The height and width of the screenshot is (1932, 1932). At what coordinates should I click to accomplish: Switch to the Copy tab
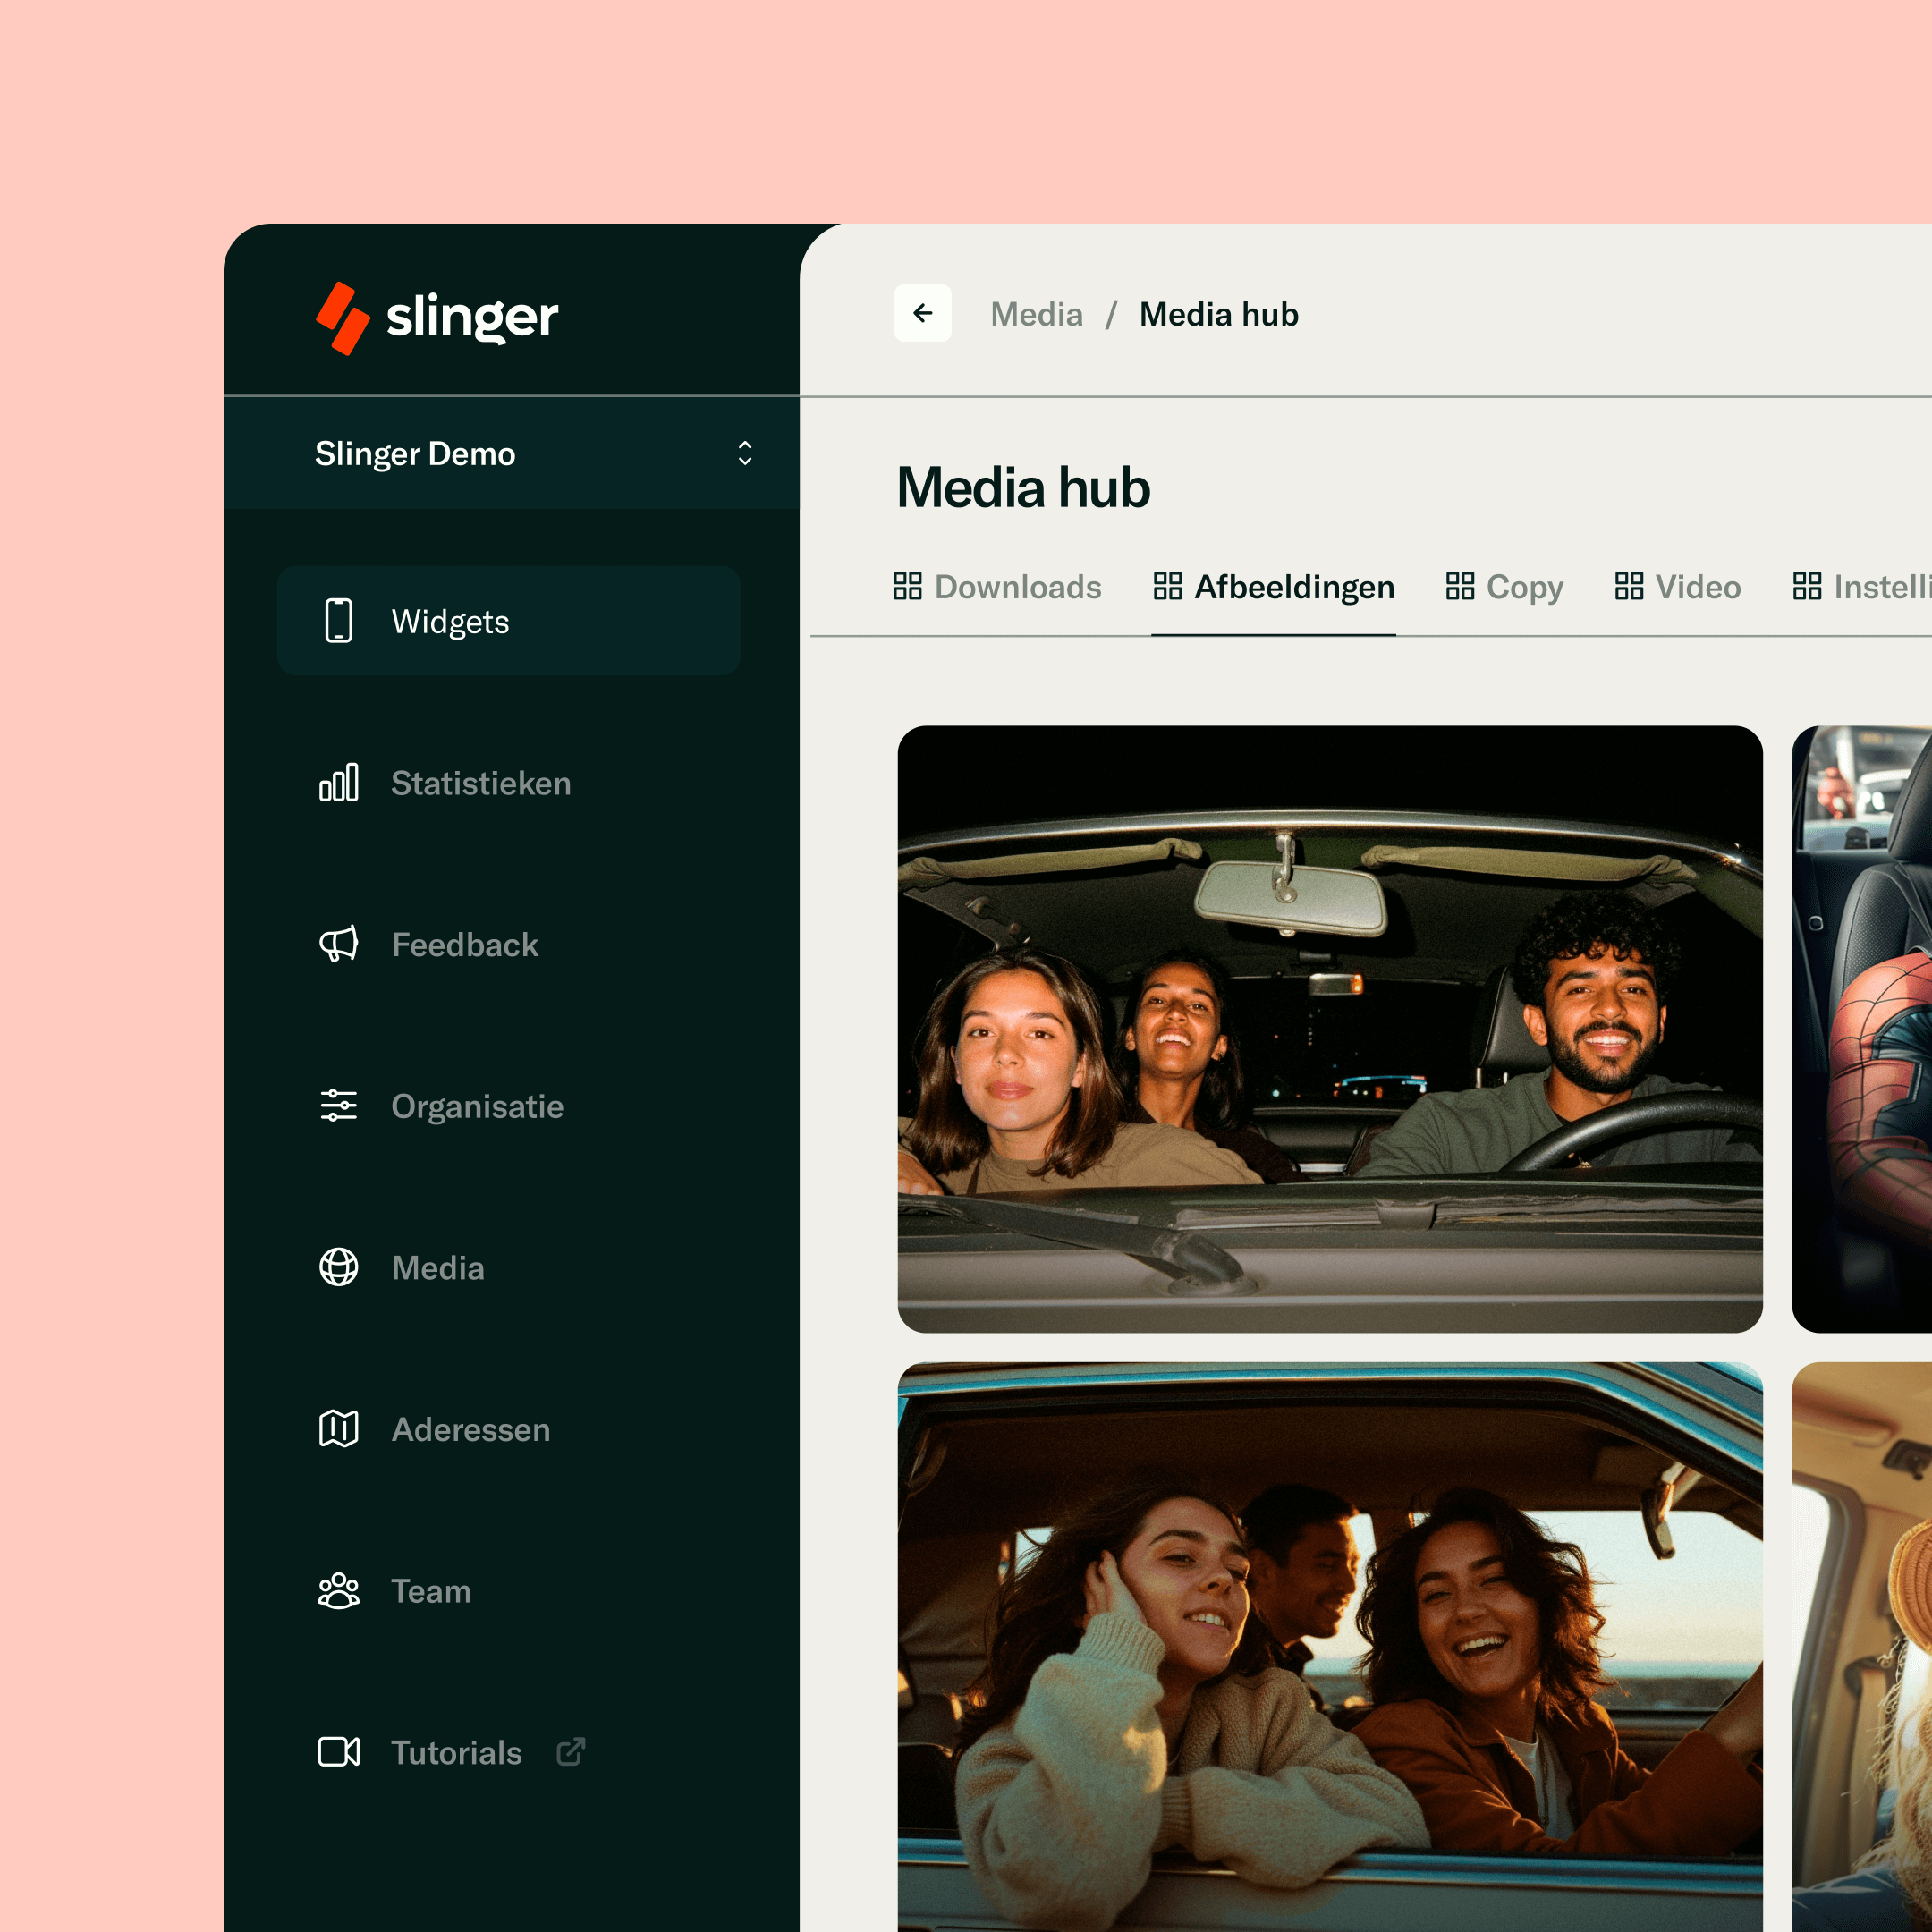tap(1504, 587)
